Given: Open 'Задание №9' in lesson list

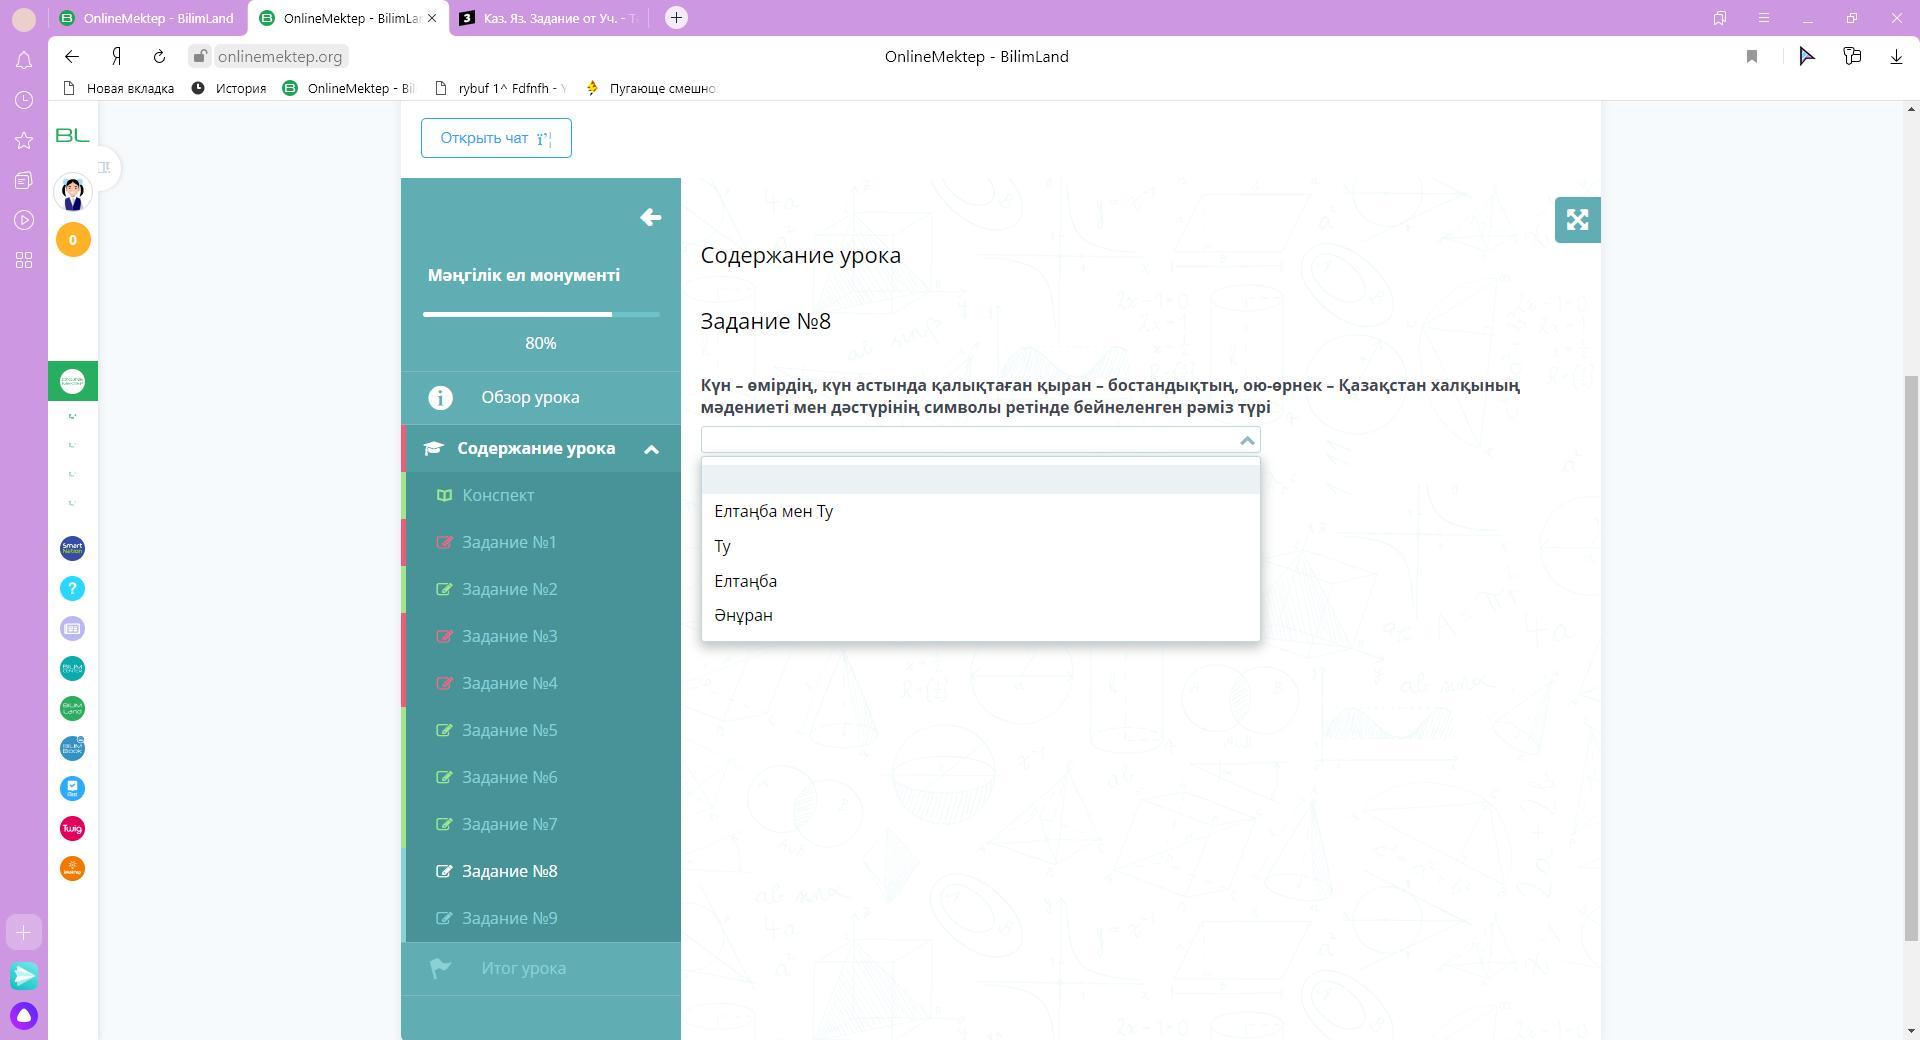Looking at the screenshot, I should [509, 918].
